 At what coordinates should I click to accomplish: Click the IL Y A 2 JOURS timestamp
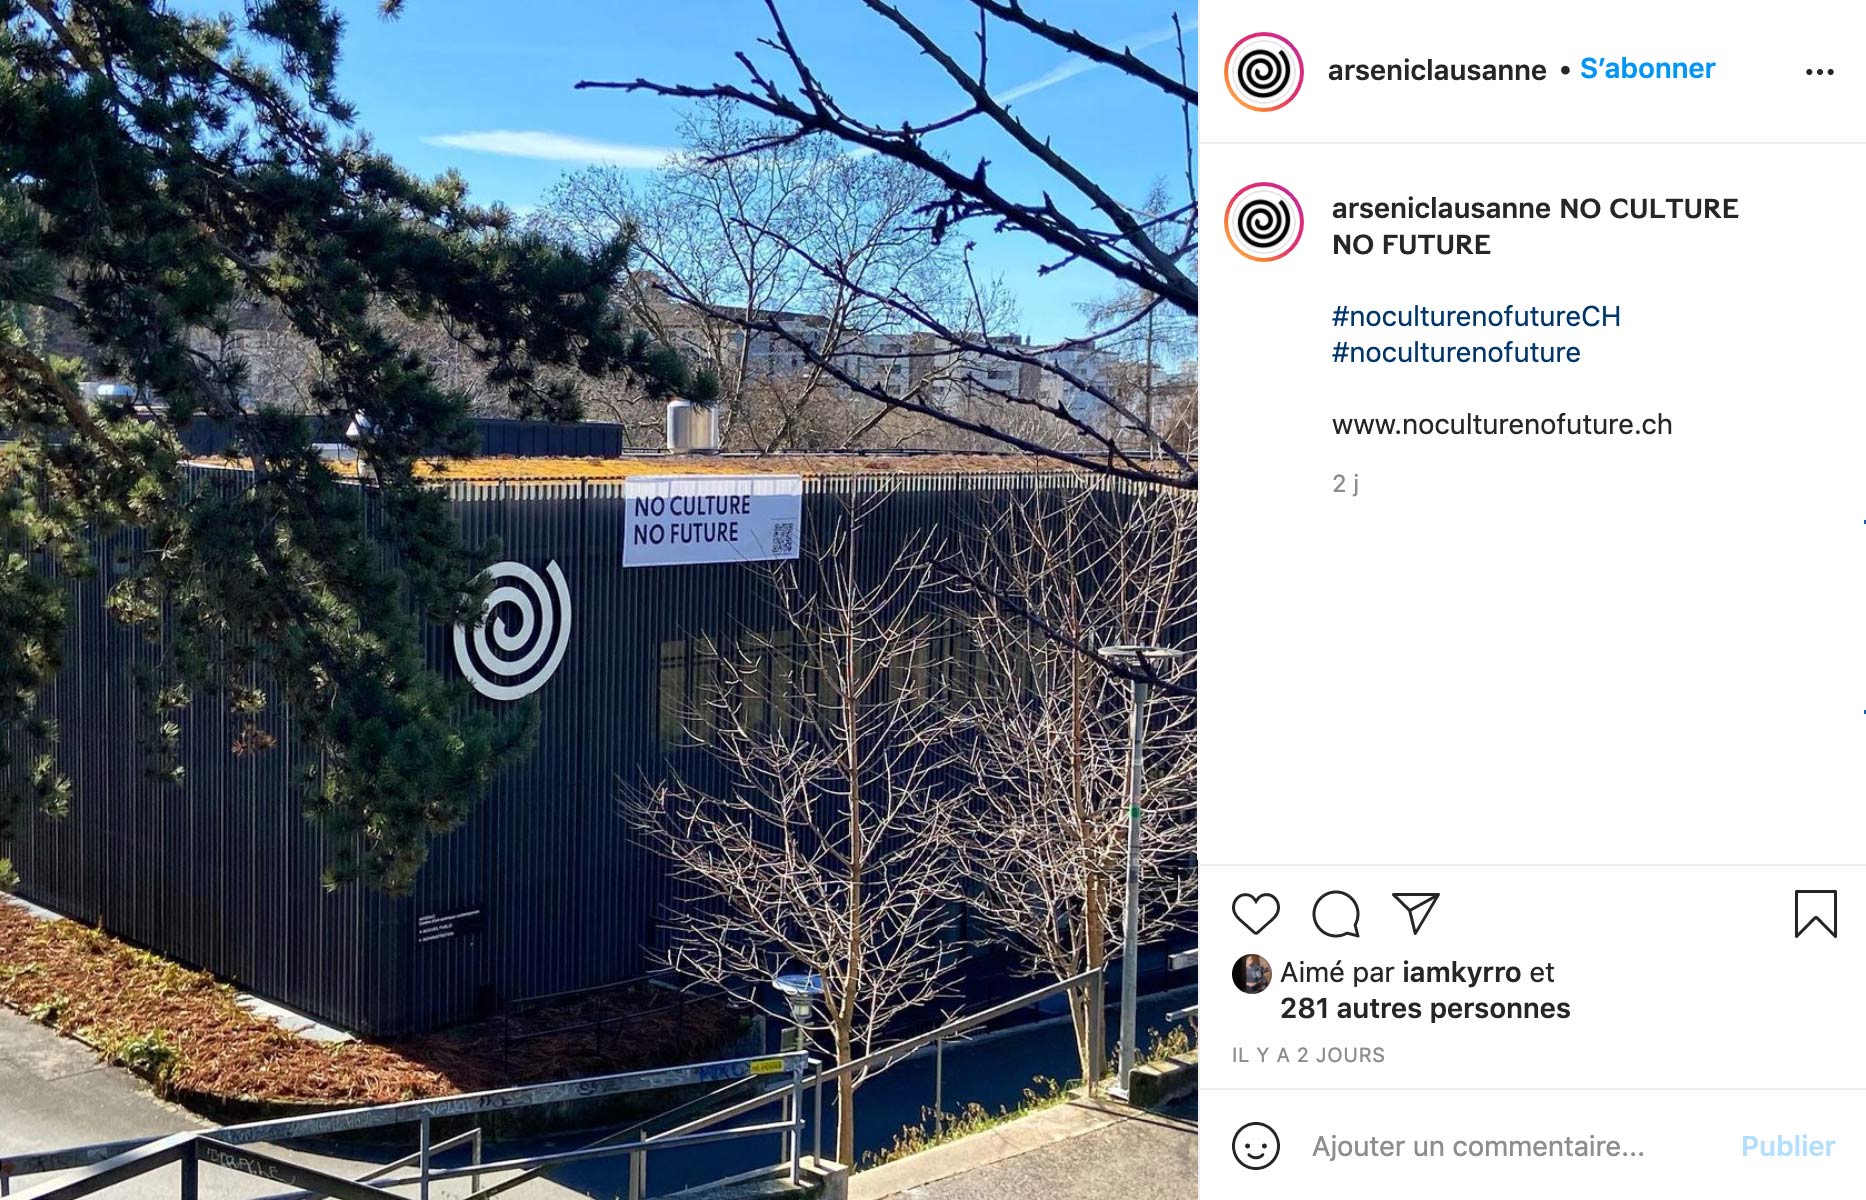1308,1055
